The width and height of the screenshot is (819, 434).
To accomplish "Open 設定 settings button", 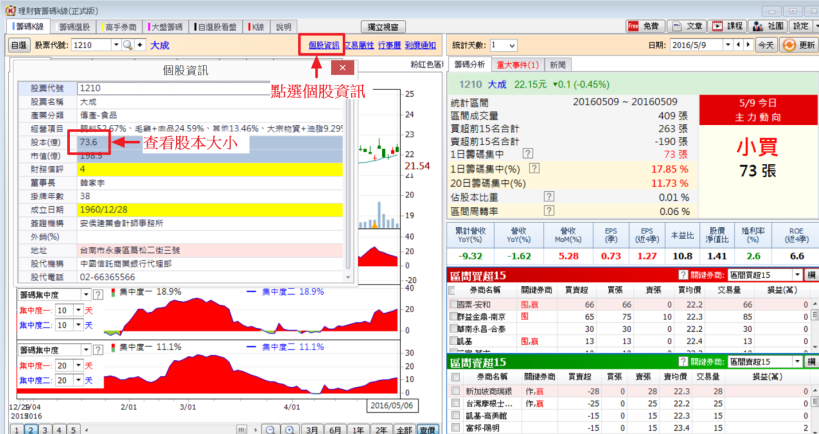I will [802, 26].
